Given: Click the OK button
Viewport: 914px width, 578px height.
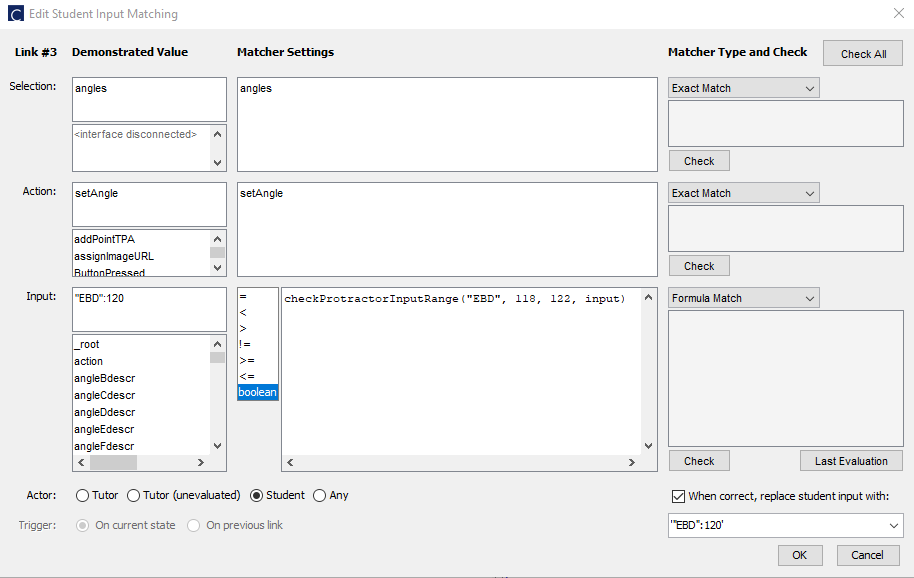Looking at the screenshot, I should click(799, 555).
